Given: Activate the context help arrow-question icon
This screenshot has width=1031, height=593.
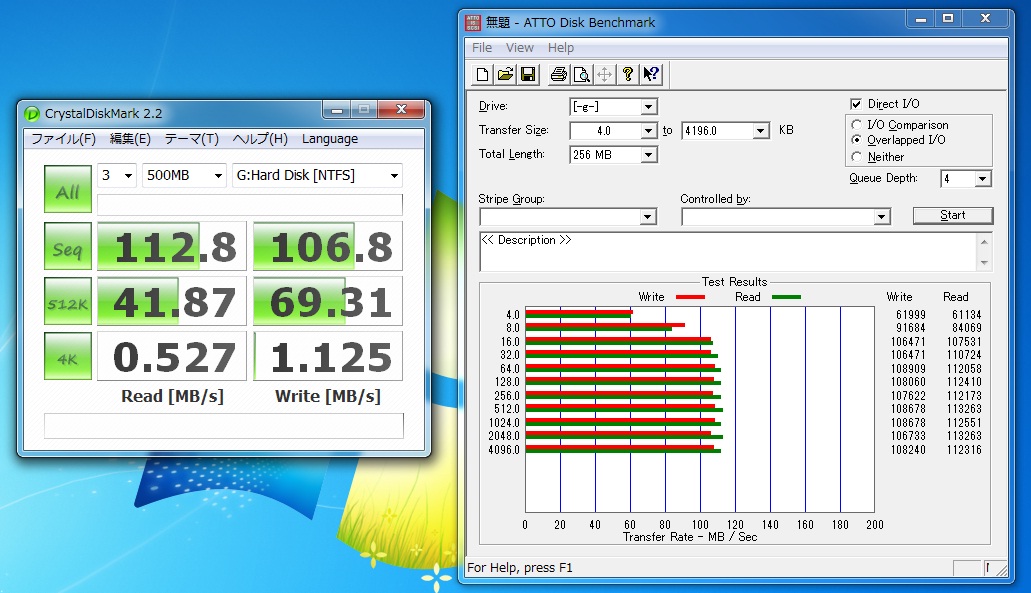Looking at the screenshot, I should click(x=651, y=74).
